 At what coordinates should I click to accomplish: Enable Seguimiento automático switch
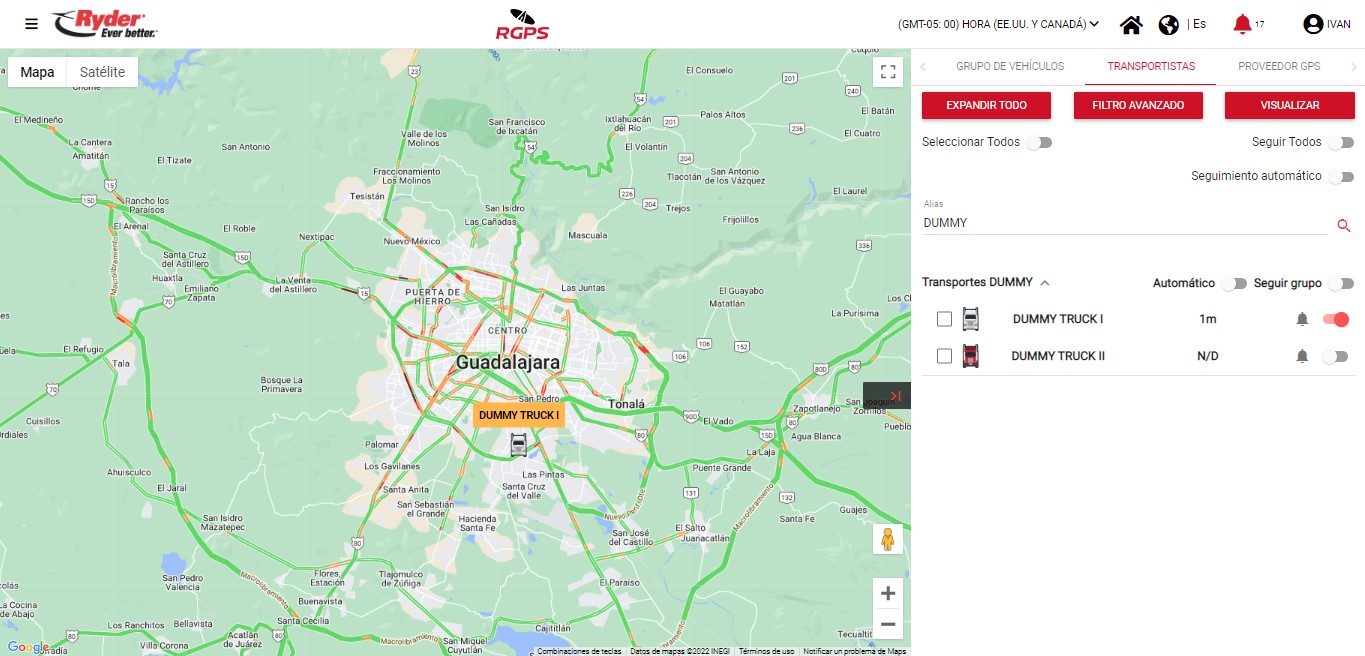[x=1340, y=177]
